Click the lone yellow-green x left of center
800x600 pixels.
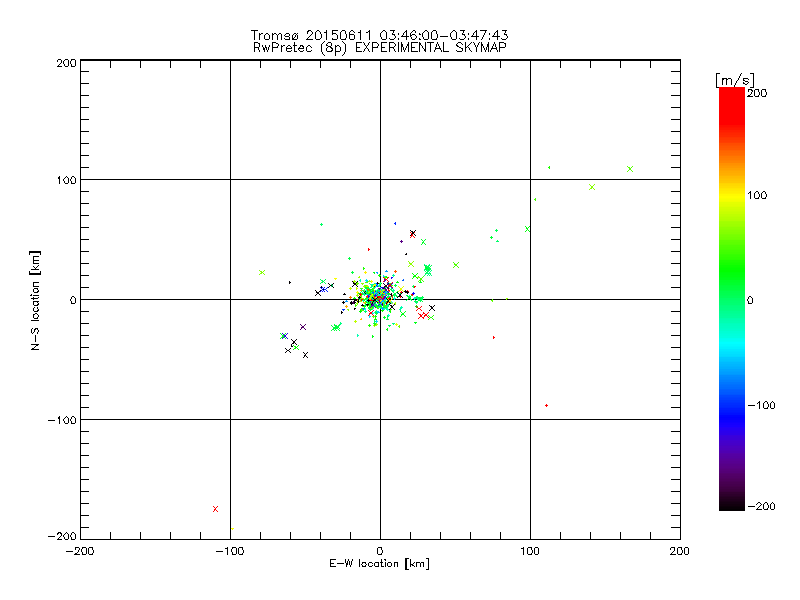pyautogui.click(x=262, y=272)
